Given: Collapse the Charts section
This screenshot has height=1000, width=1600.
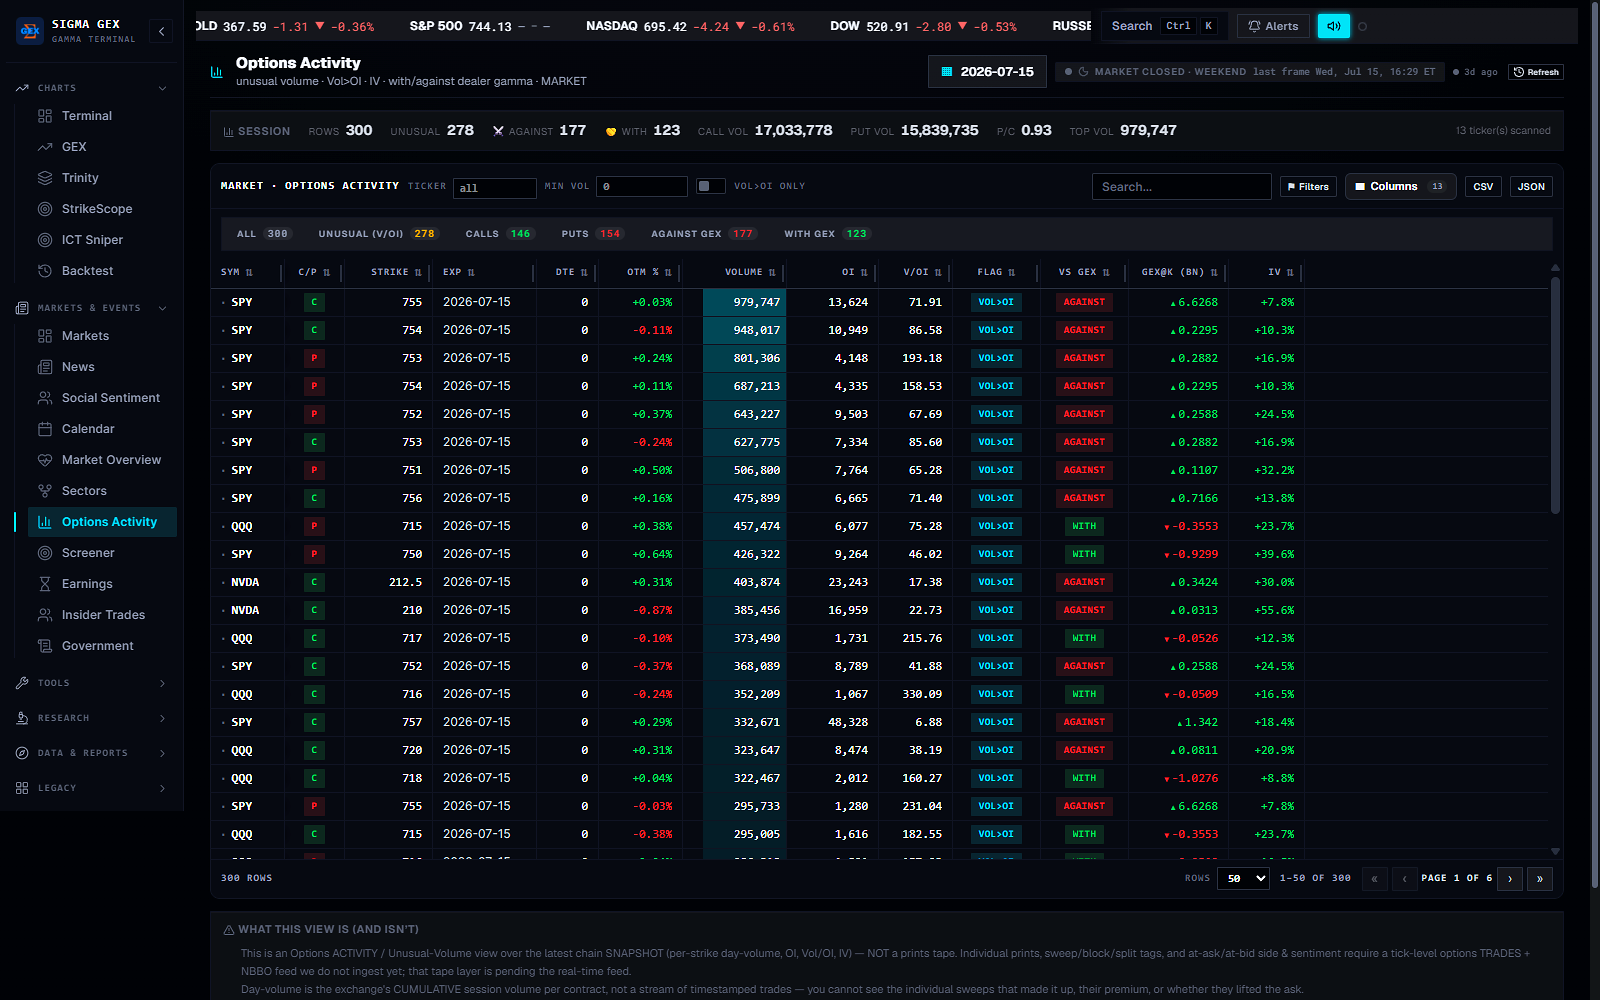Looking at the screenshot, I should coord(162,88).
